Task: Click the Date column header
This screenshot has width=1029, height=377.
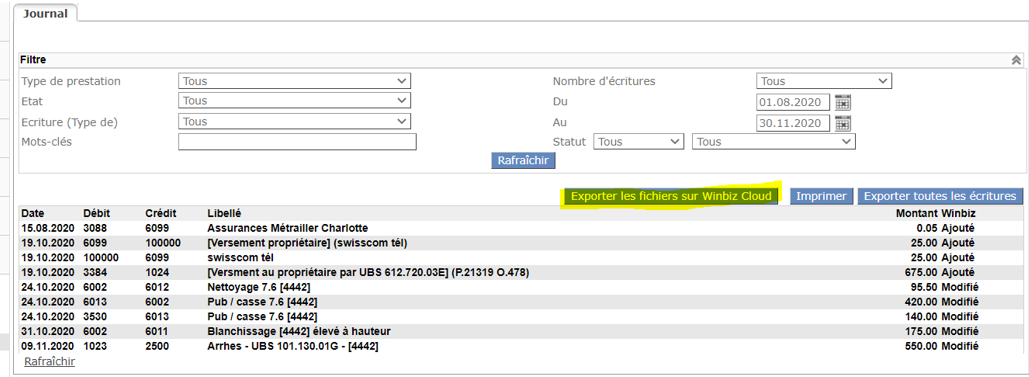Action: pos(32,213)
